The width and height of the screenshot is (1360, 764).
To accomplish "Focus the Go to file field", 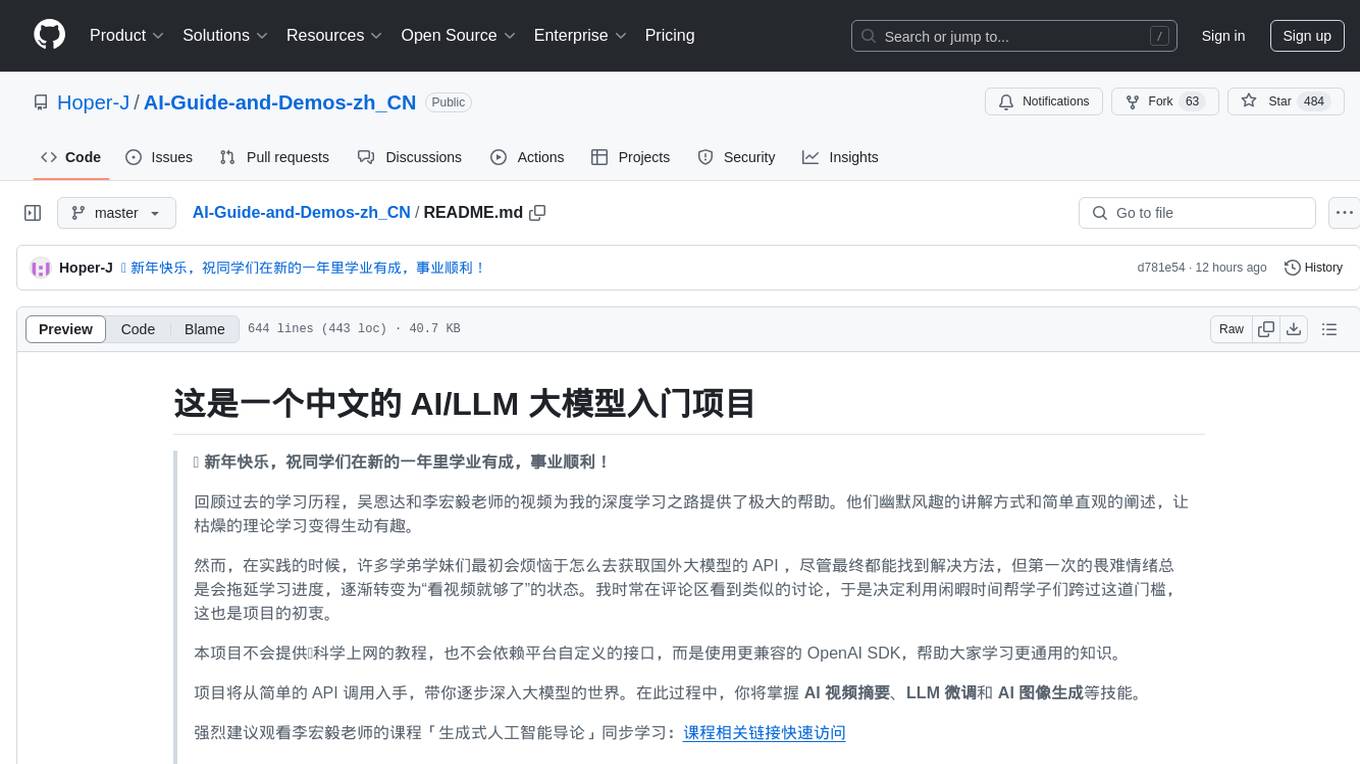I will click(x=1197, y=213).
